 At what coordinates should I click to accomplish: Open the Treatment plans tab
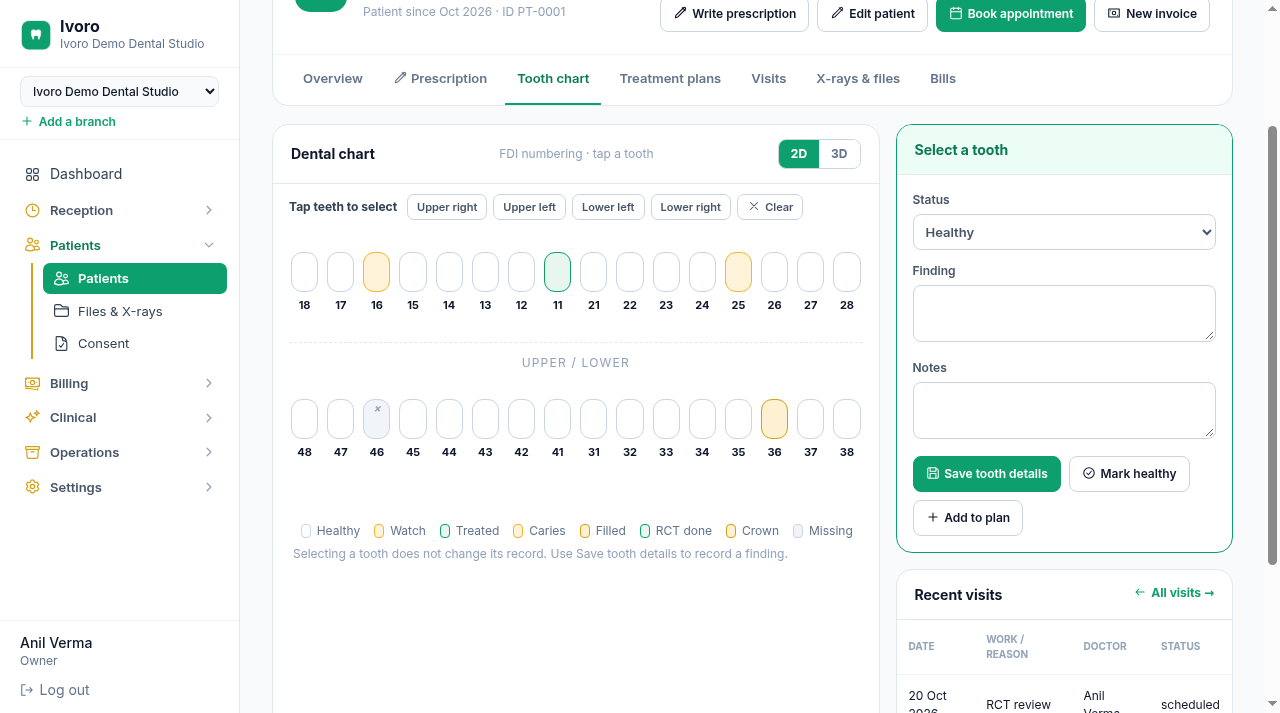point(670,78)
